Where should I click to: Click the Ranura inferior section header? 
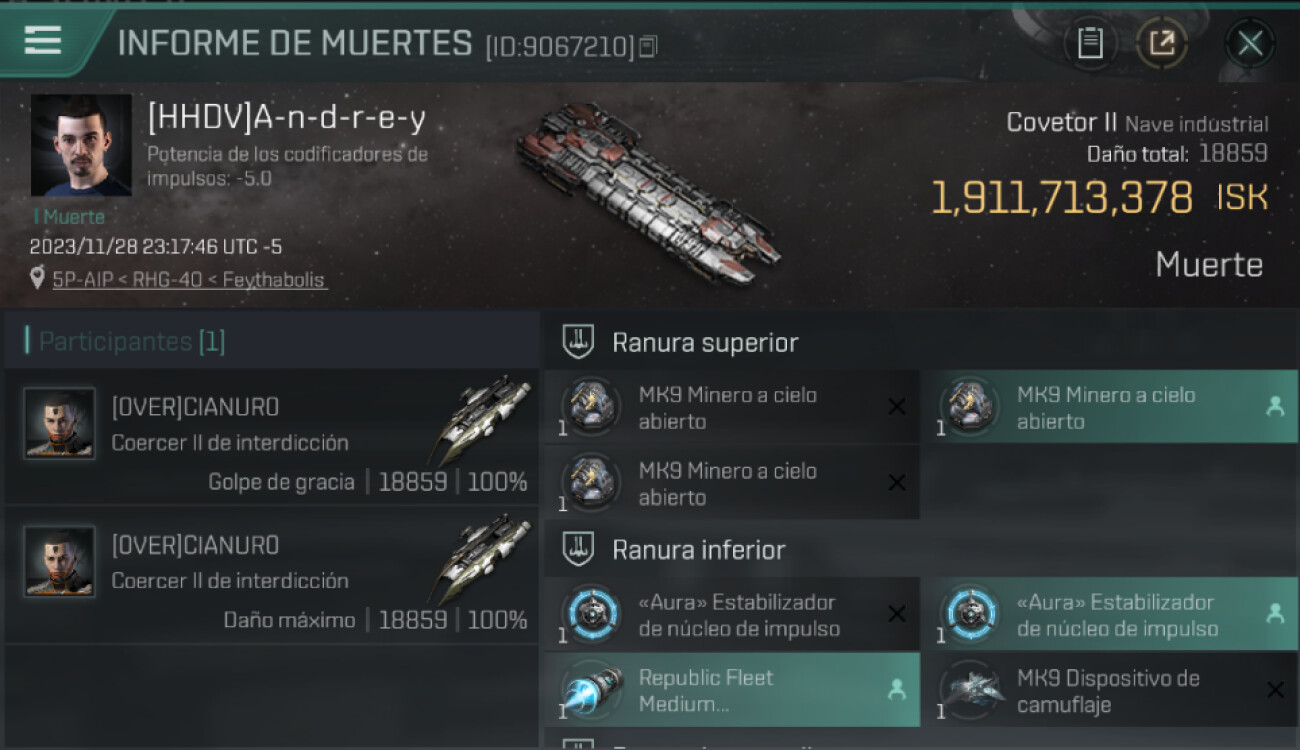[698, 550]
